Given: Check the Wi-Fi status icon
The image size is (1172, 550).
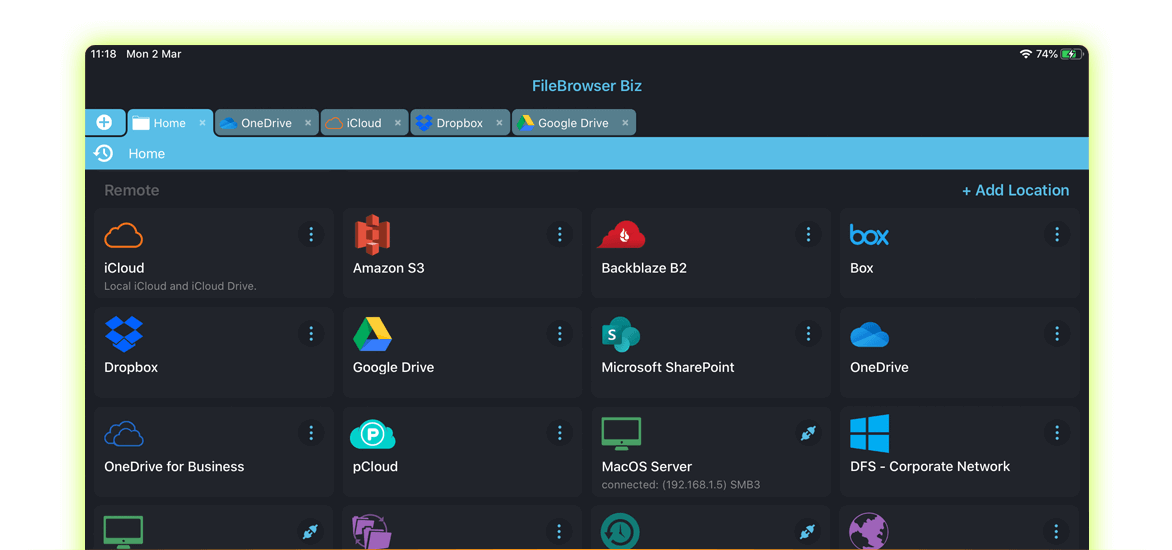Looking at the screenshot, I should pyautogui.click(x=1026, y=54).
